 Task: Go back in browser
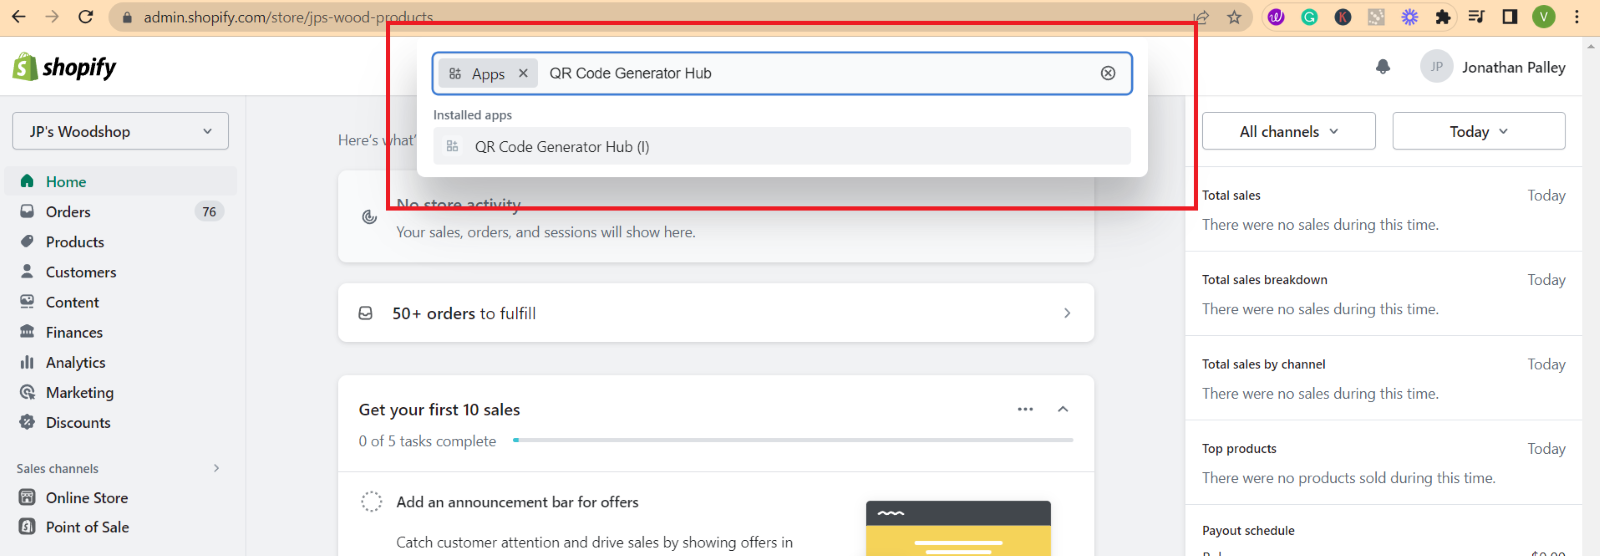tap(19, 17)
